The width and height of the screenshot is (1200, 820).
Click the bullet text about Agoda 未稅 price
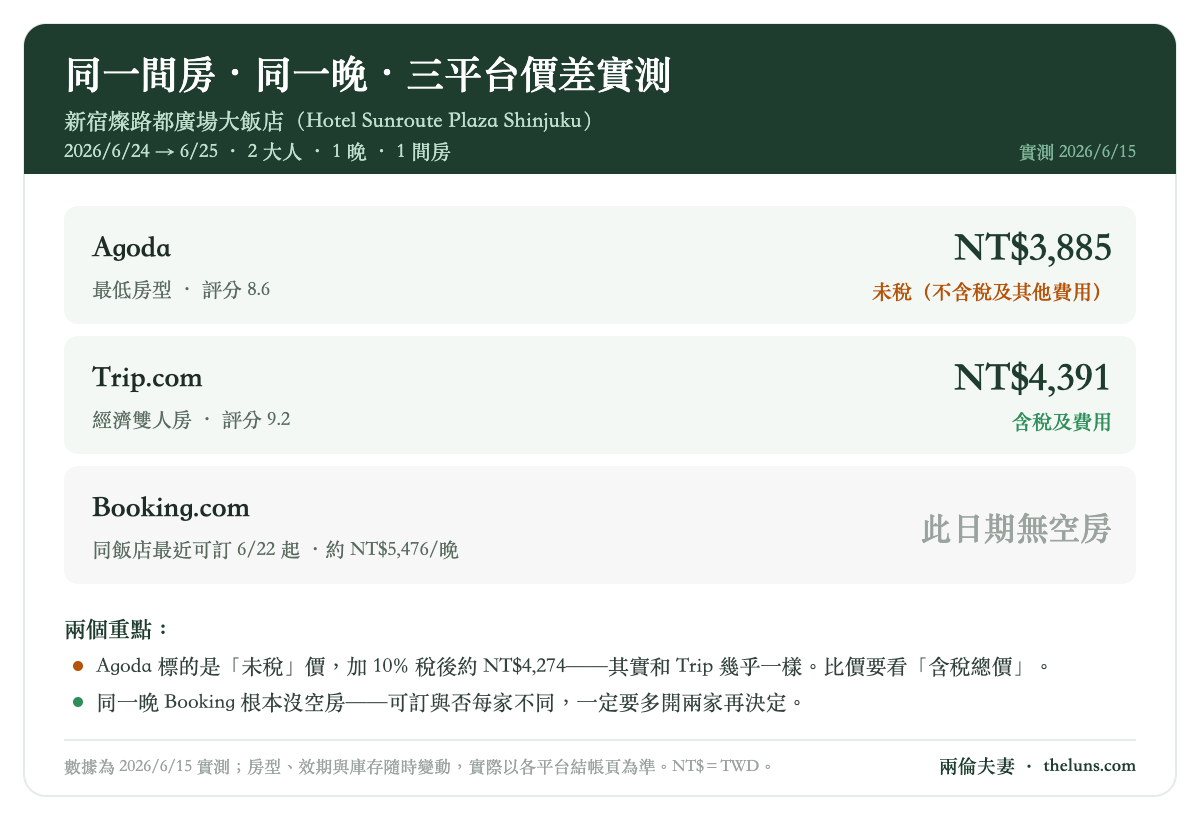572,665
